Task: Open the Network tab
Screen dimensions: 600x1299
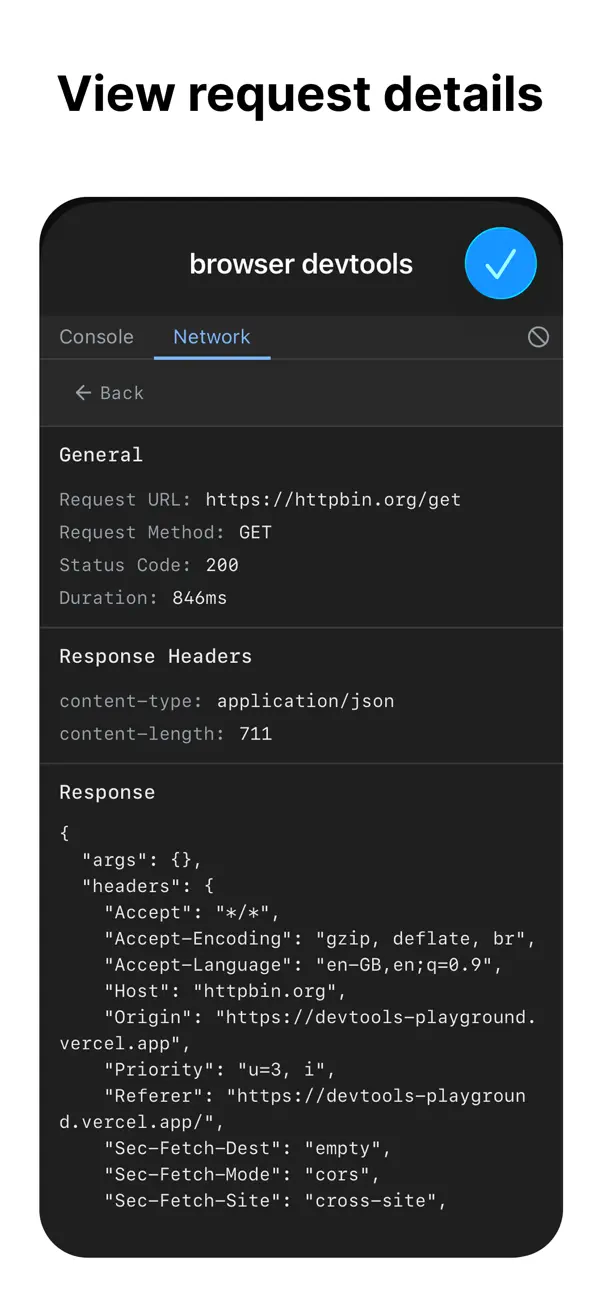Action: (212, 337)
